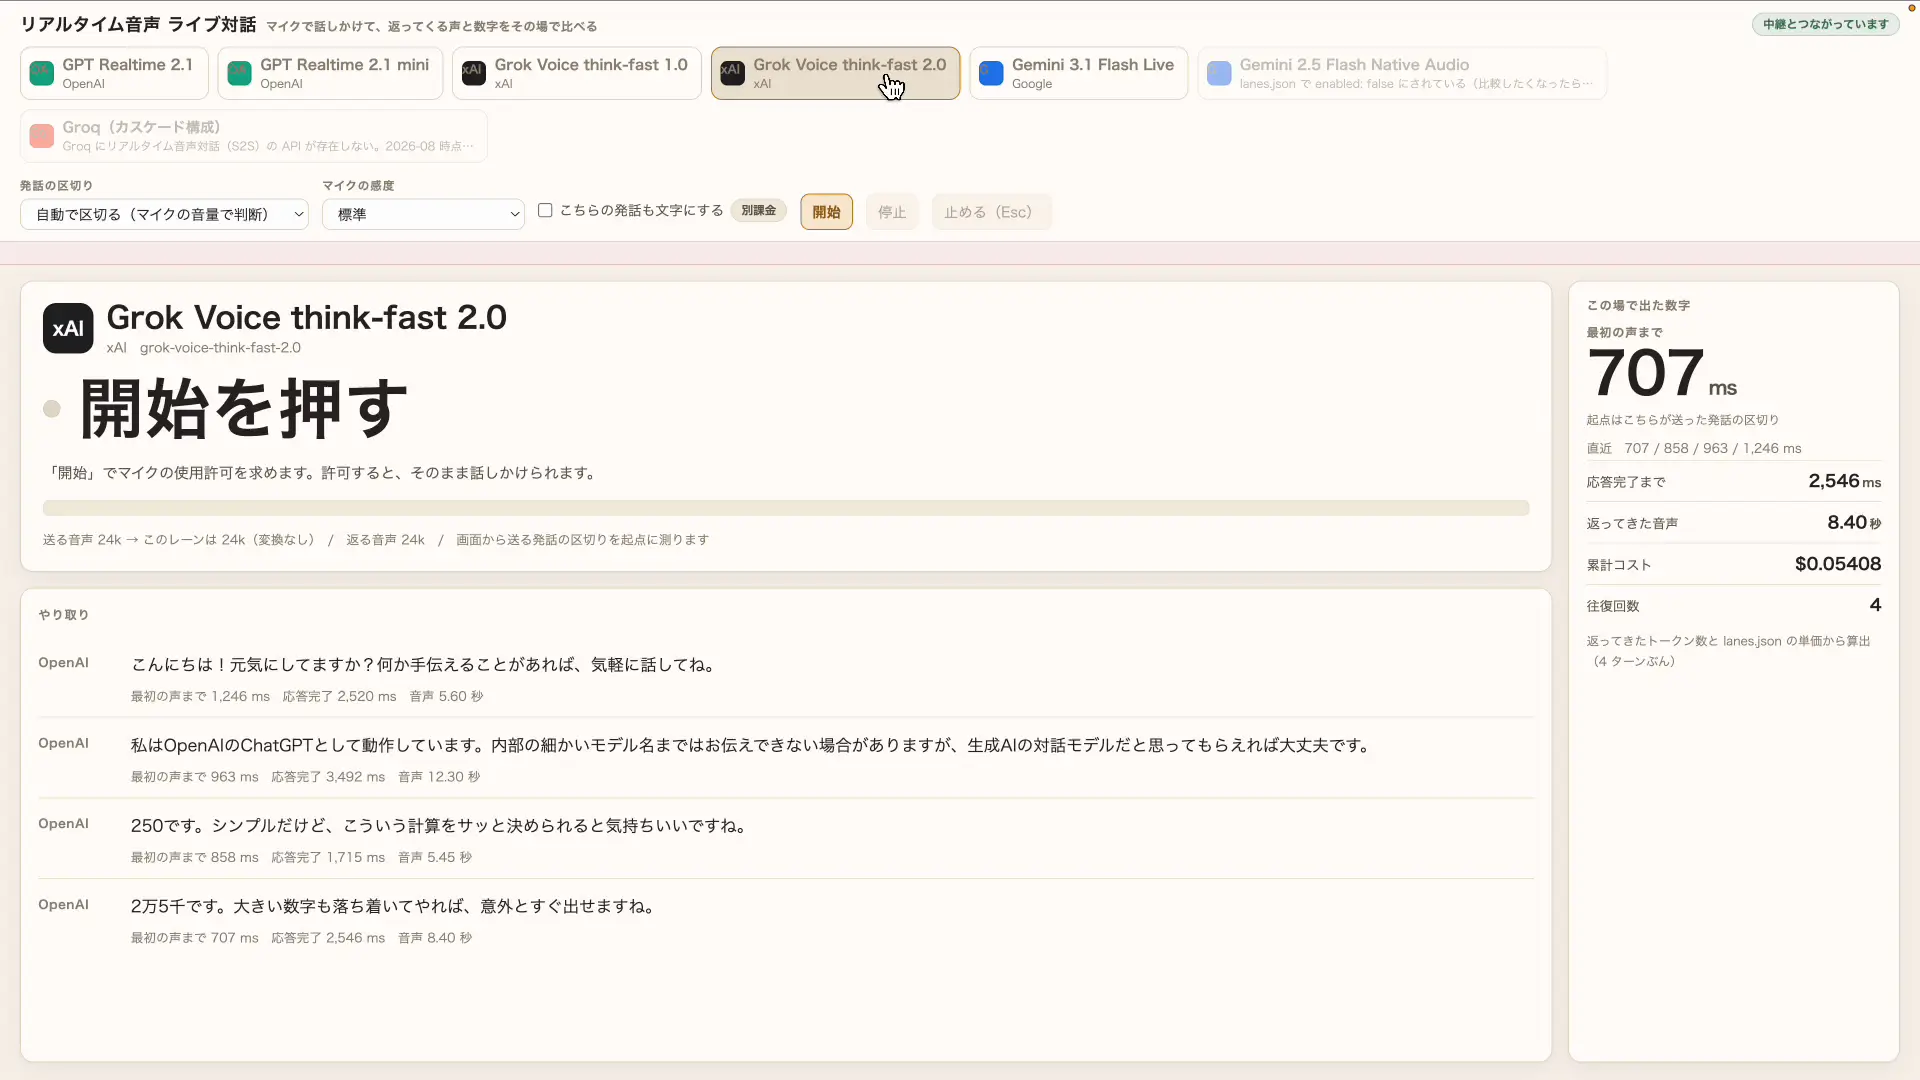1920x1080 pixels.
Task: Select the GPT Realtime 2.1 tab
Action: coord(114,73)
